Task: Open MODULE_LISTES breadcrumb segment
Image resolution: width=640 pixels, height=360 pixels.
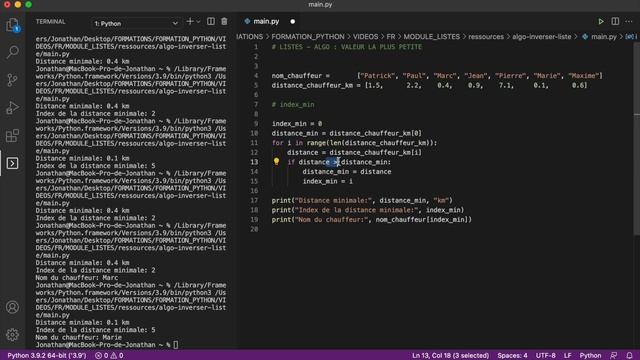Action: click(x=431, y=37)
